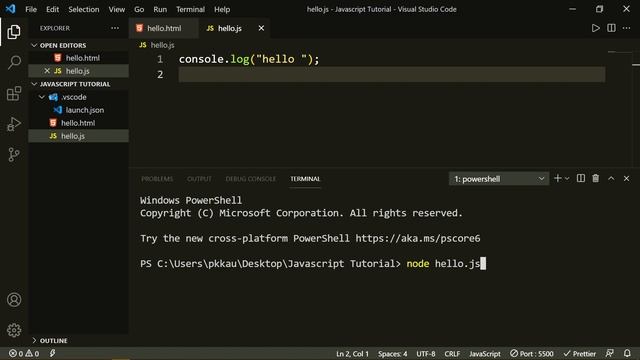Switch to the Output panel tab

coord(199,179)
